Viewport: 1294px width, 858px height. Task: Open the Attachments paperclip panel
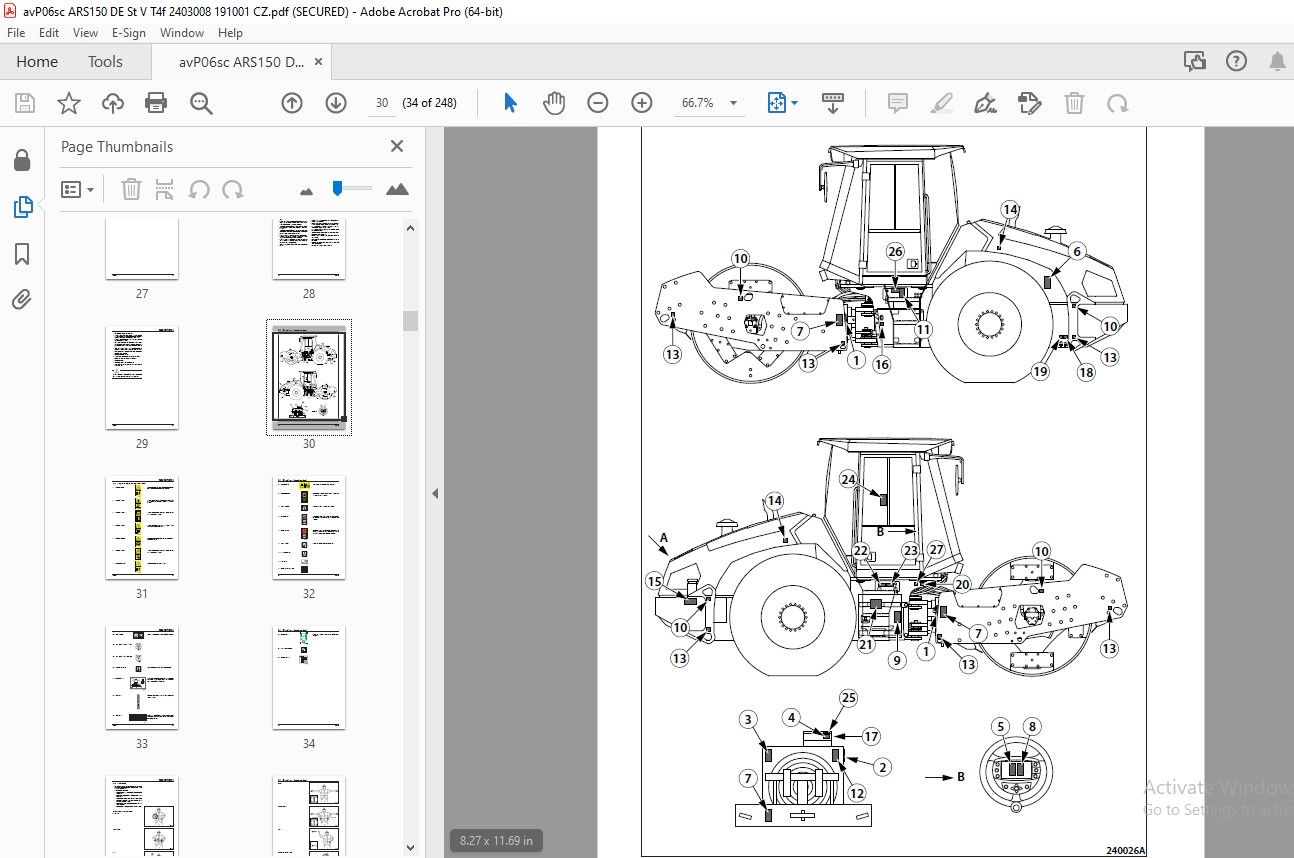[x=22, y=299]
